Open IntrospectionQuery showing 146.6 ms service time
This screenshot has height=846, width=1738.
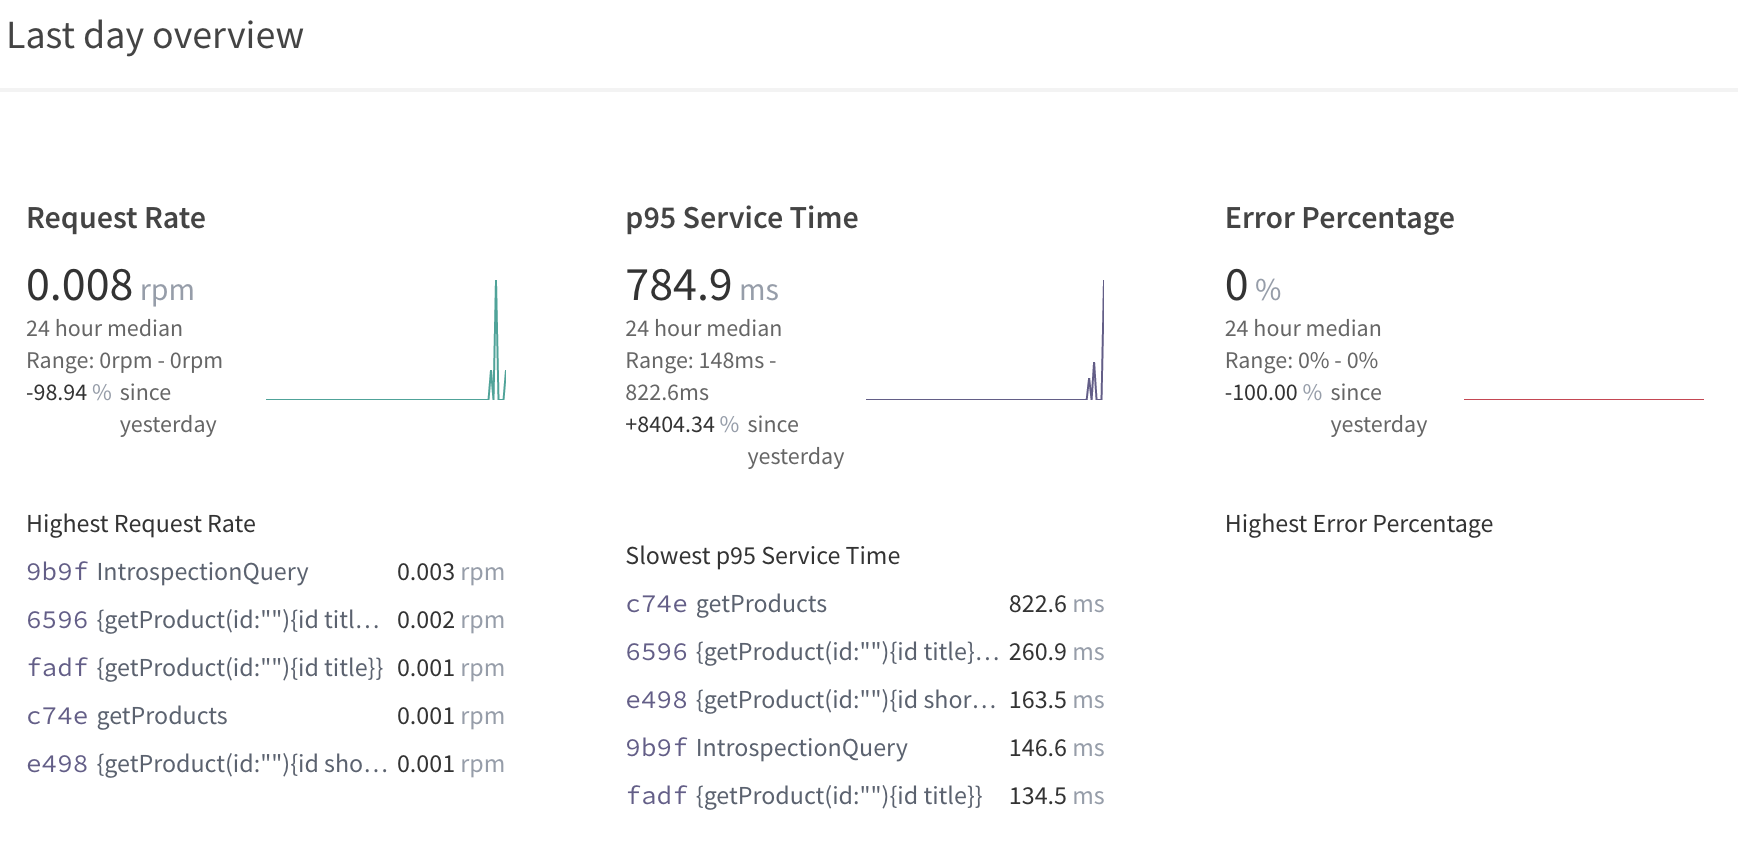766,748
